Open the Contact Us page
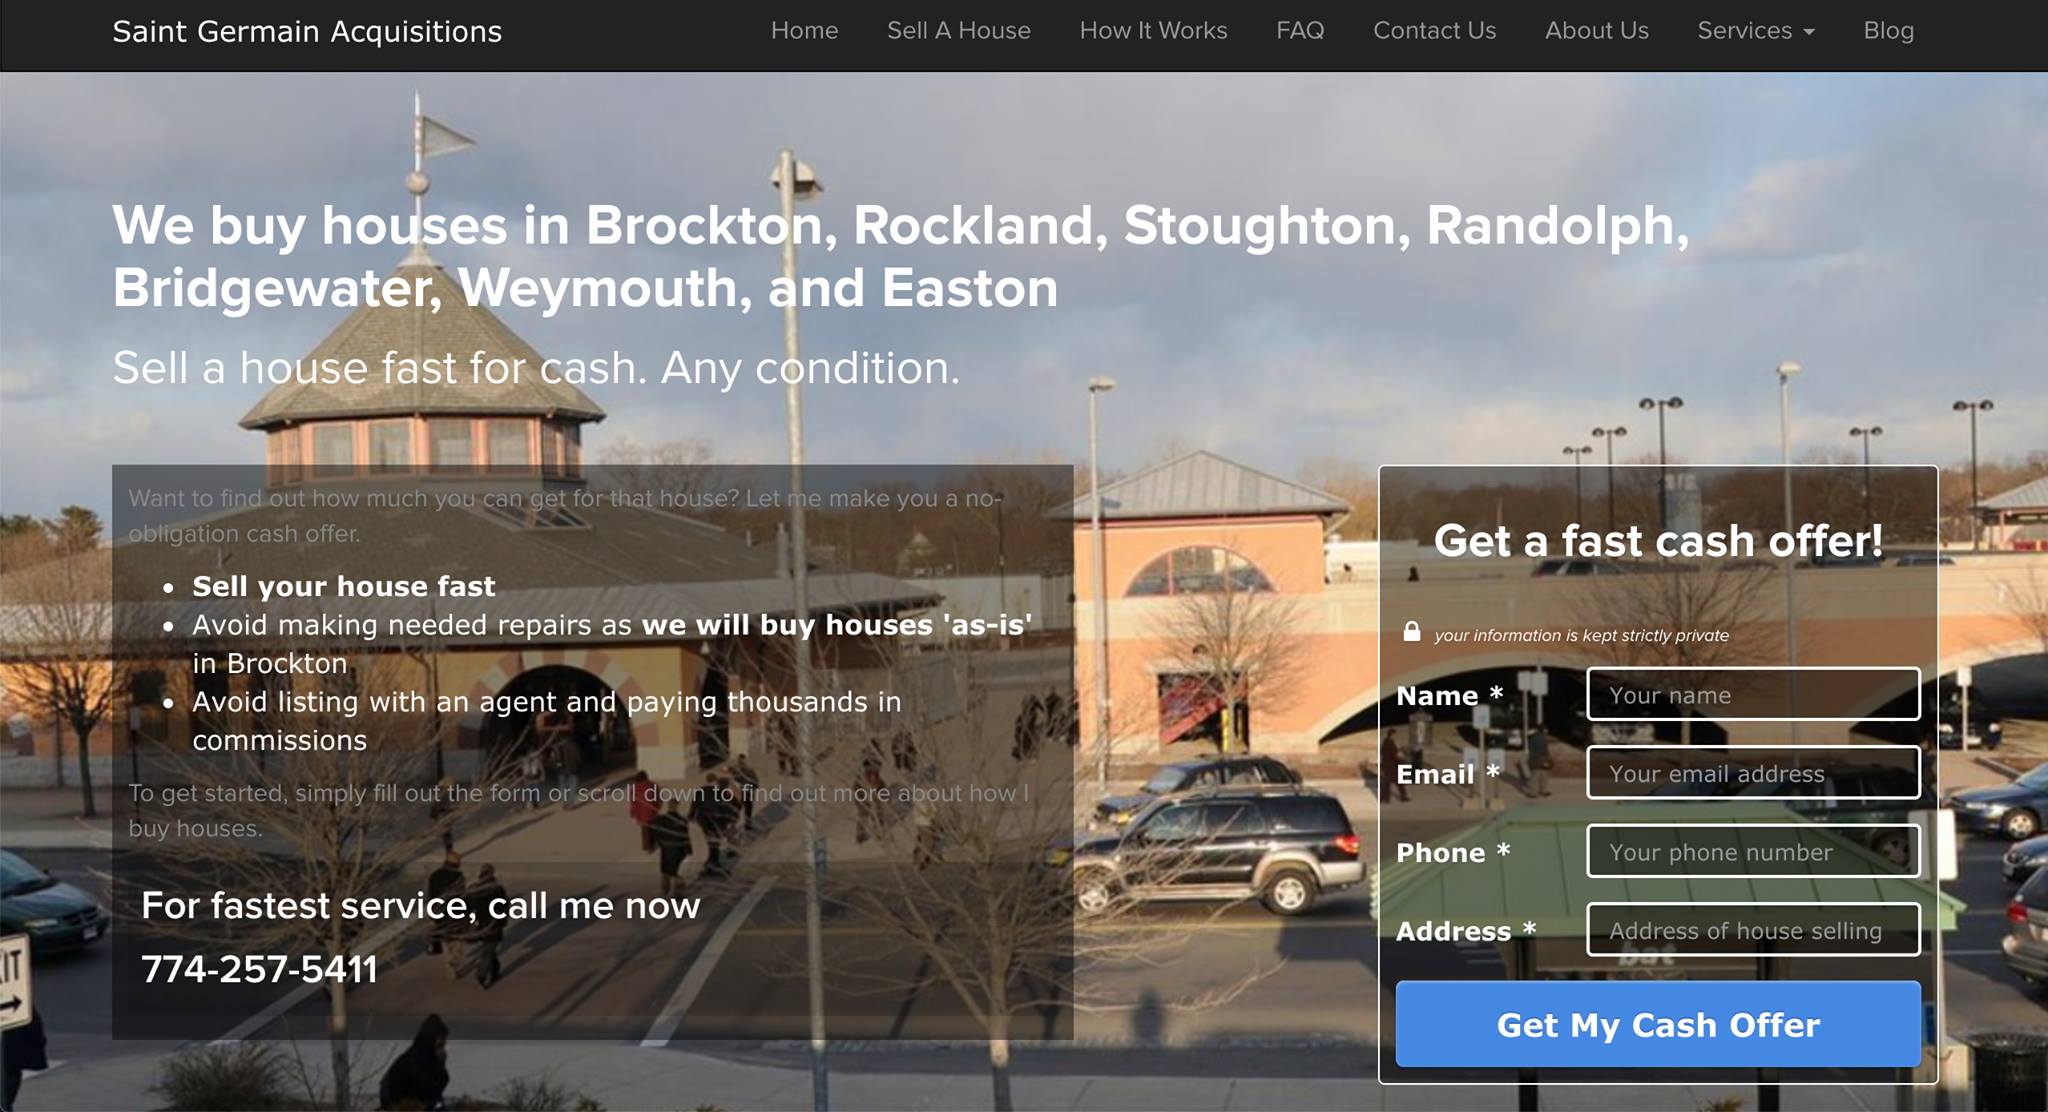Viewport: 2048px width, 1112px height. [1434, 31]
